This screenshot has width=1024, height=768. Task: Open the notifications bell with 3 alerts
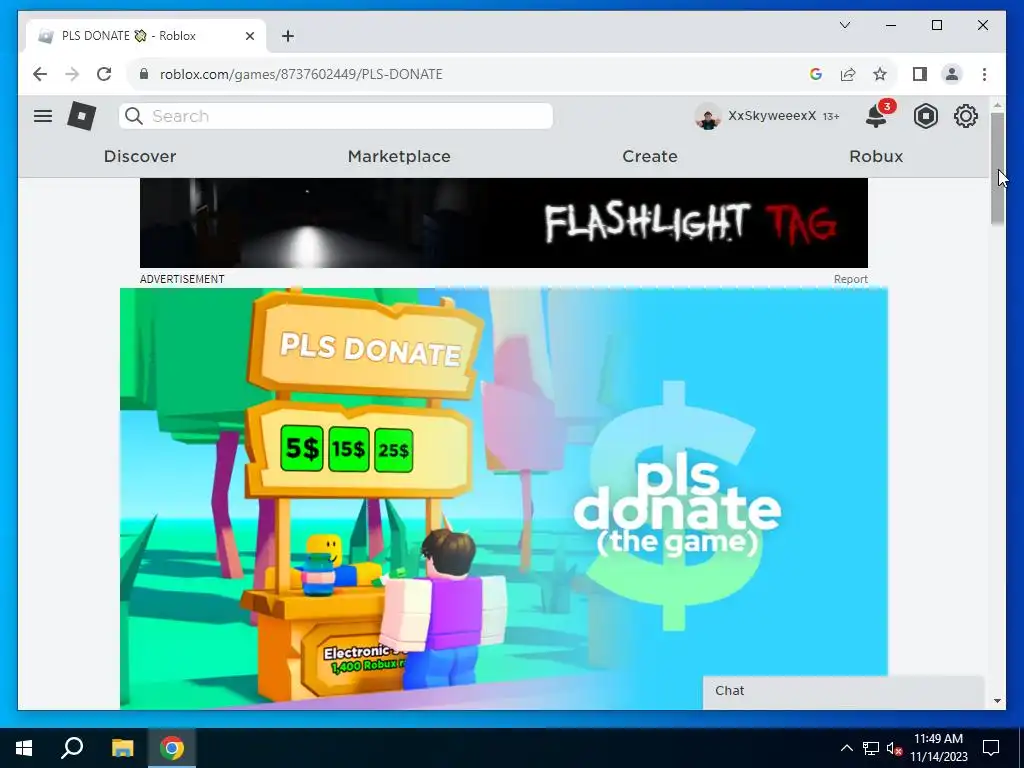pos(876,116)
